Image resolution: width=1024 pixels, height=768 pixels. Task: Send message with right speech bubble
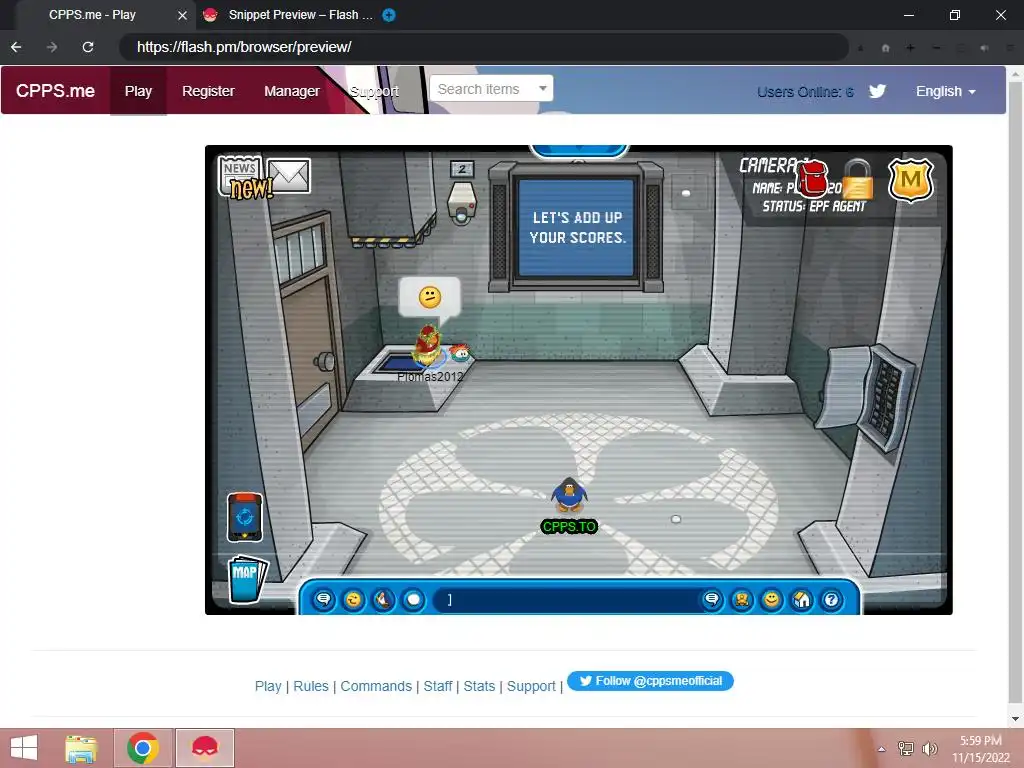coord(712,600)
